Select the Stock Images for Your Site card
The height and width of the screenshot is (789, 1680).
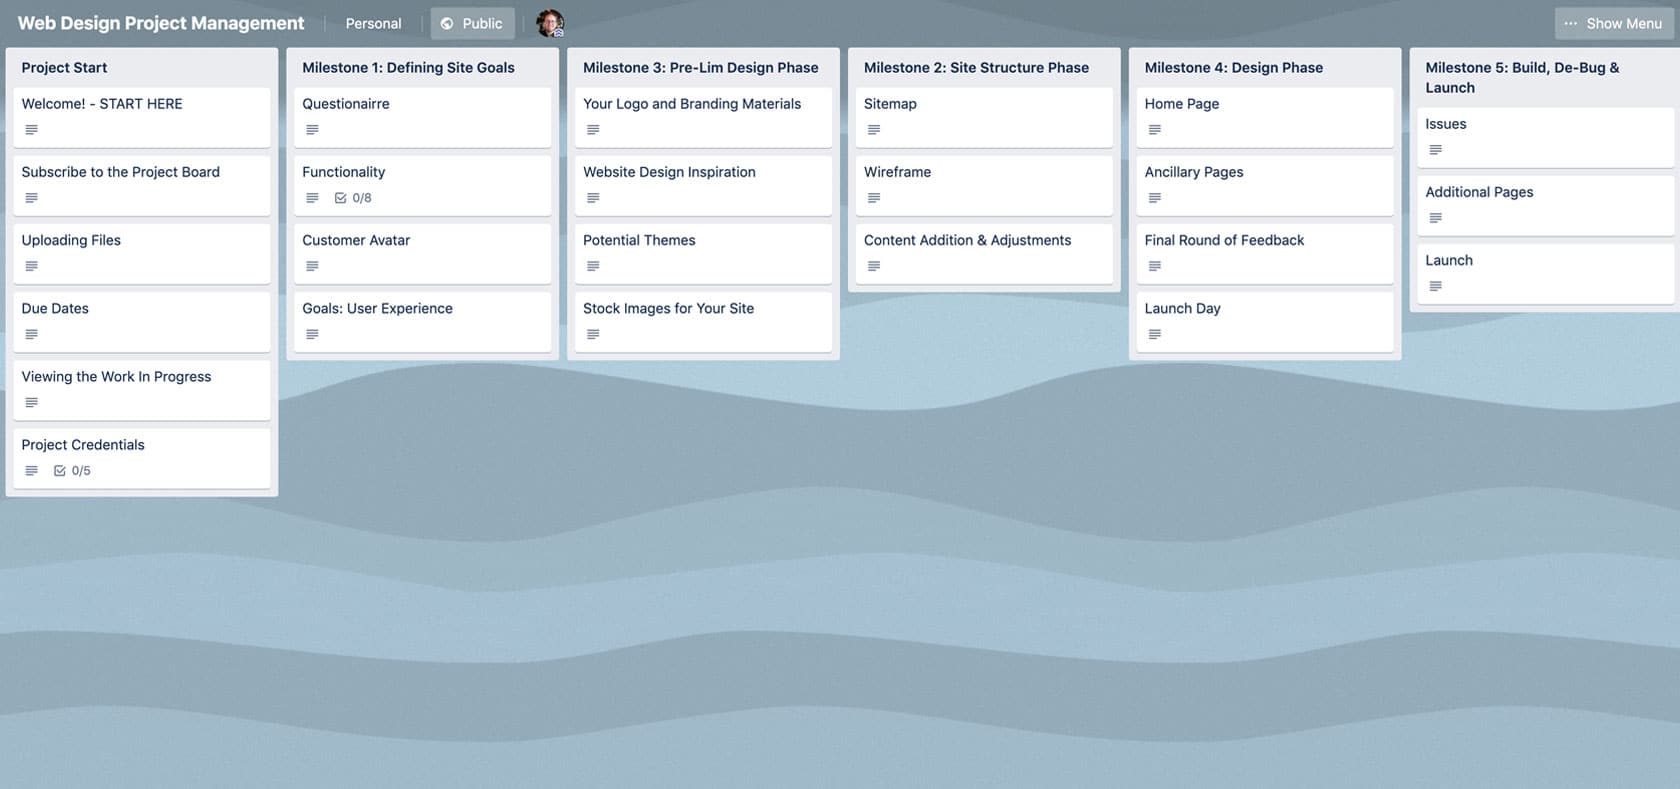click(703, 321)
